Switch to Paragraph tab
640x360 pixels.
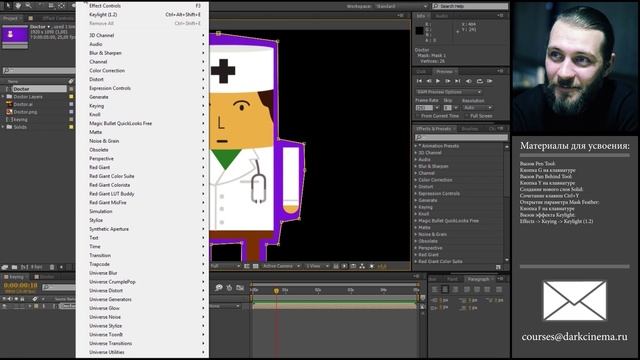click(x=478, y=279)
